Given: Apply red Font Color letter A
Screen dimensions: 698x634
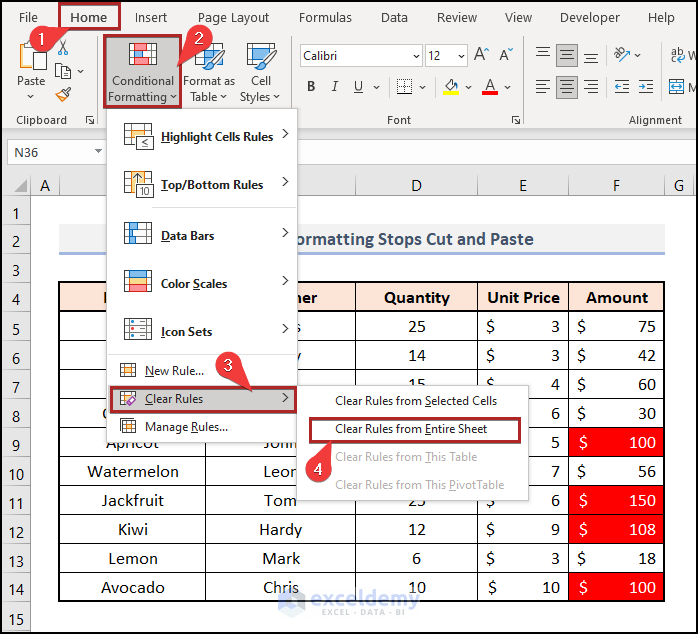Looking at the screenshot, I should pos(490,87).
